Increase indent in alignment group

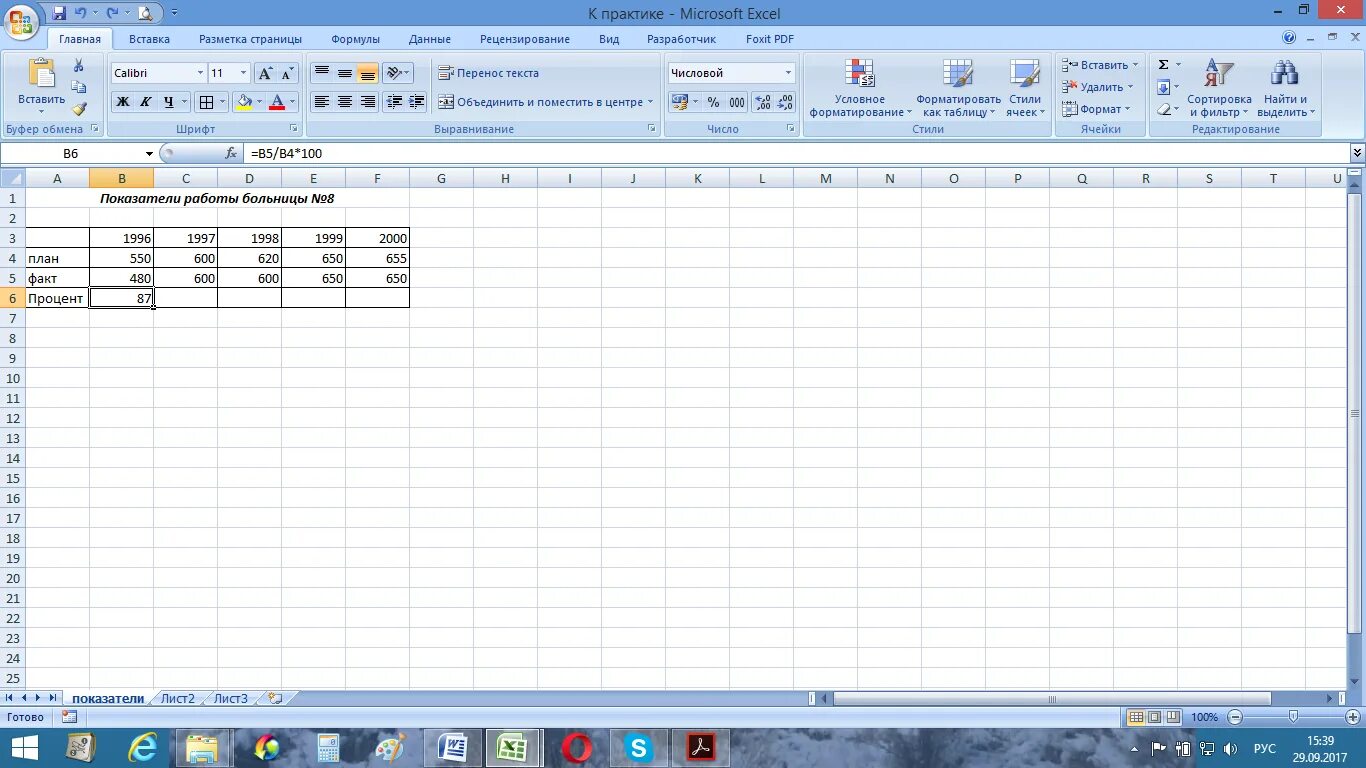(x=417, y=102)
